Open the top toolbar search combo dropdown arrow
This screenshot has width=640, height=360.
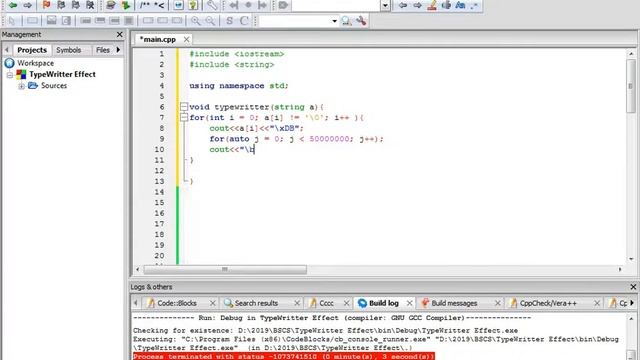coord(385,6)
